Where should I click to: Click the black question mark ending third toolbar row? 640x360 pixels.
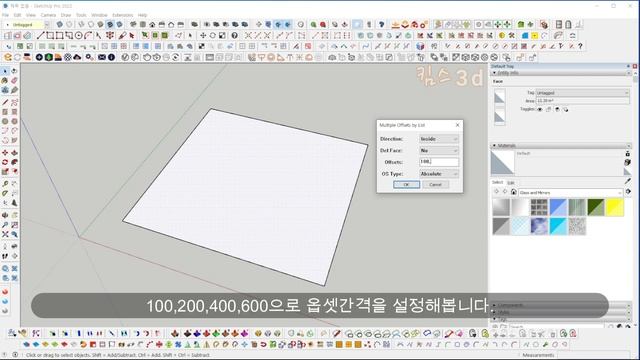pyautogui.click(x=580, y=47)
